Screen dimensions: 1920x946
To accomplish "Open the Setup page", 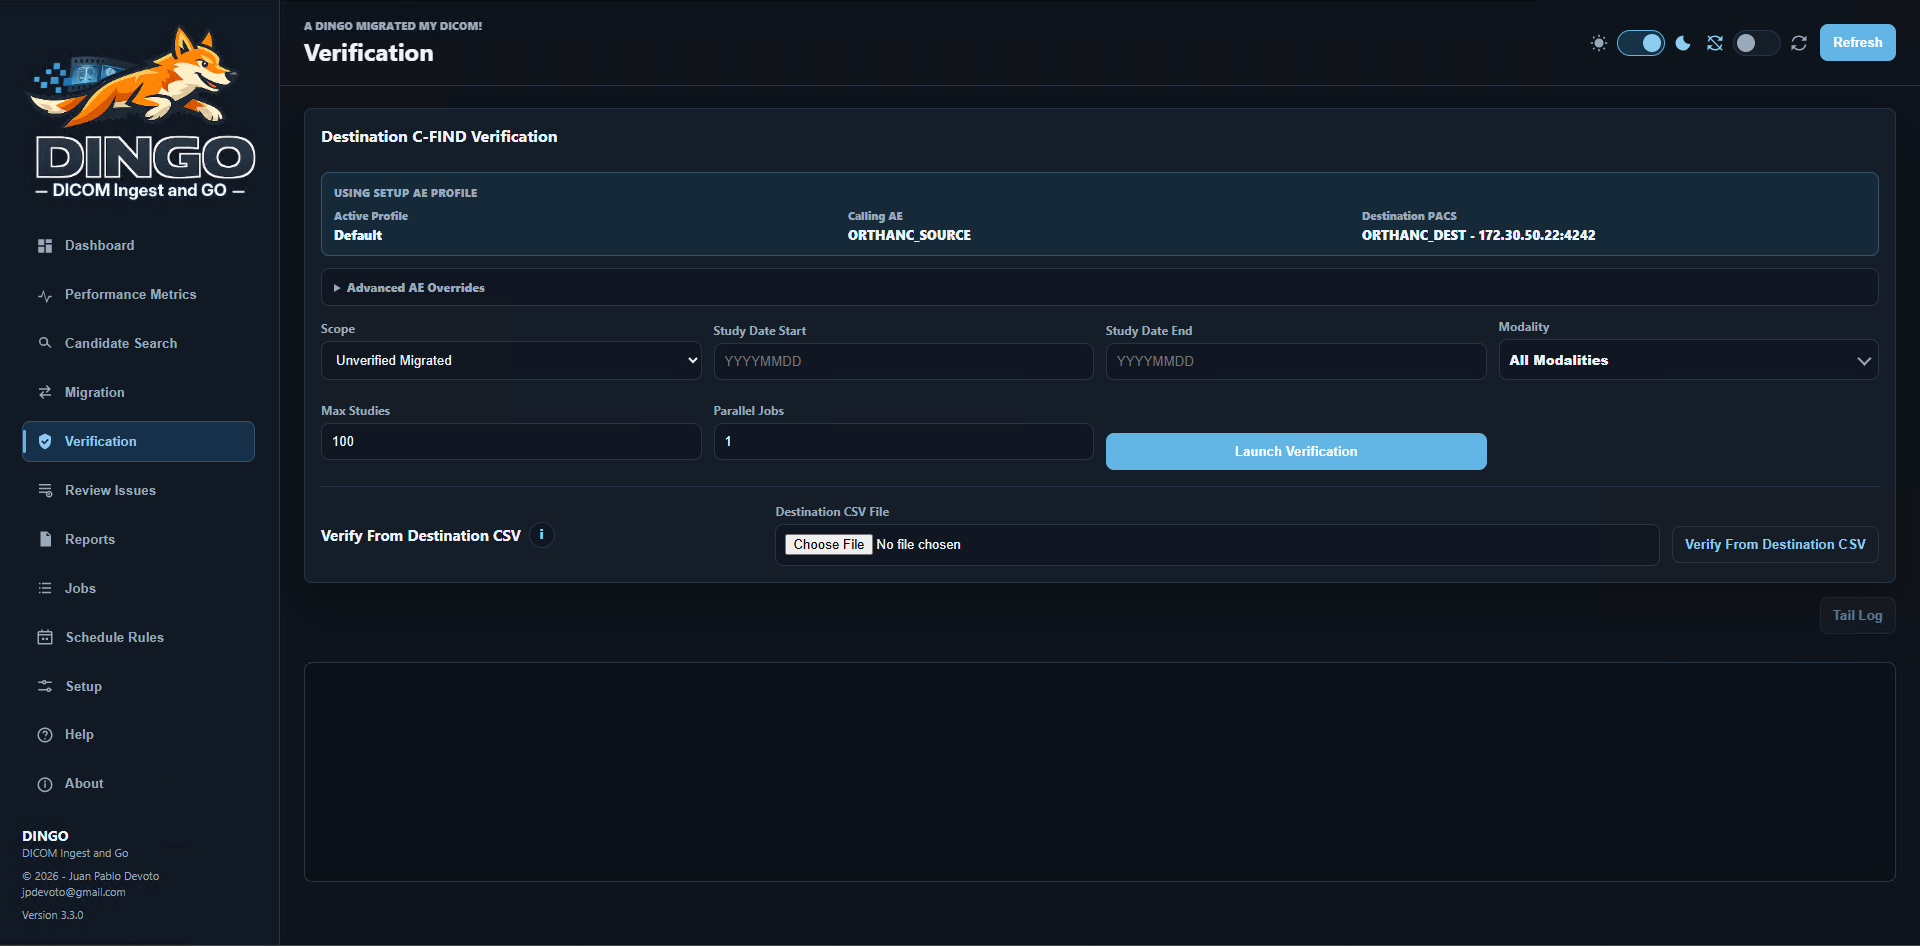I will [x=139, y=686].
